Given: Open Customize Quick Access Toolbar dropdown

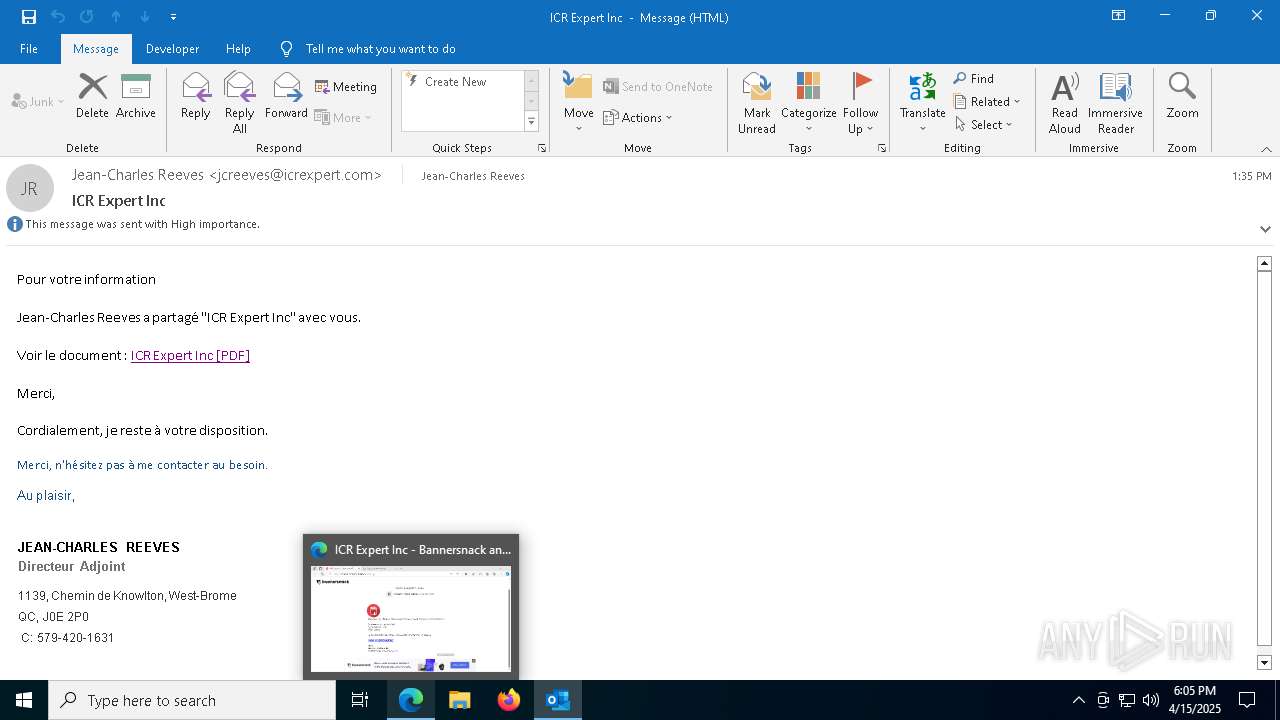Looking at the screenshot, I should (174, 17).
